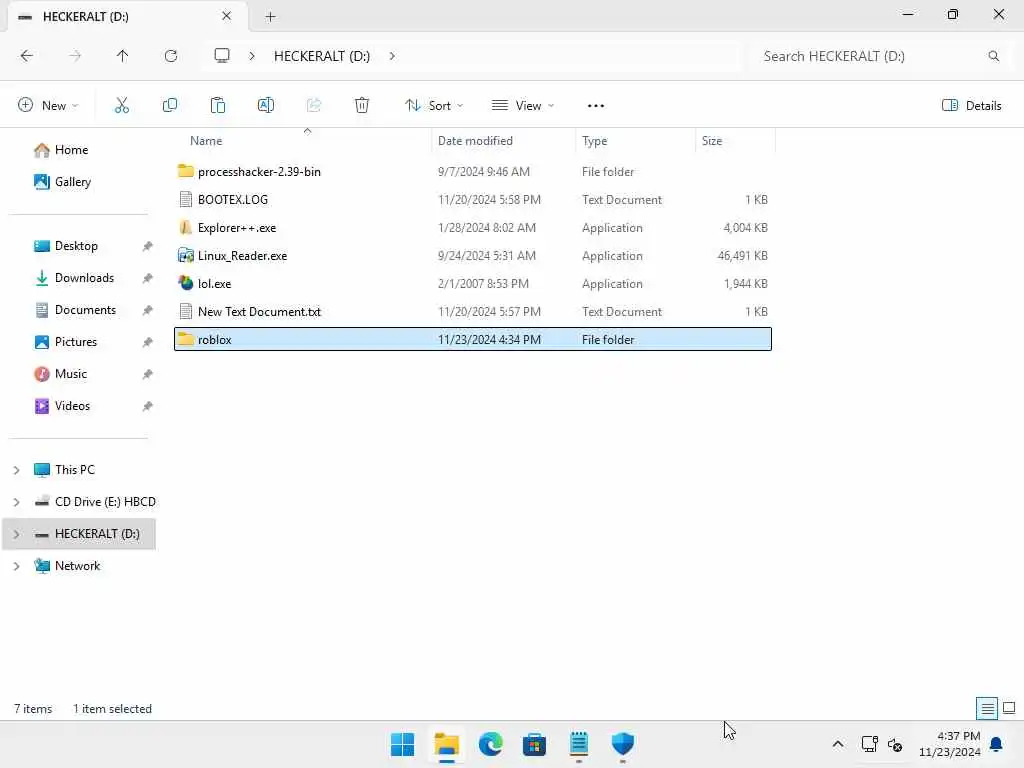Click HECKERALT (D:) breadcrumb in address bar
The height and width of the screenshot is (768, 1024).
coord(321,56)
